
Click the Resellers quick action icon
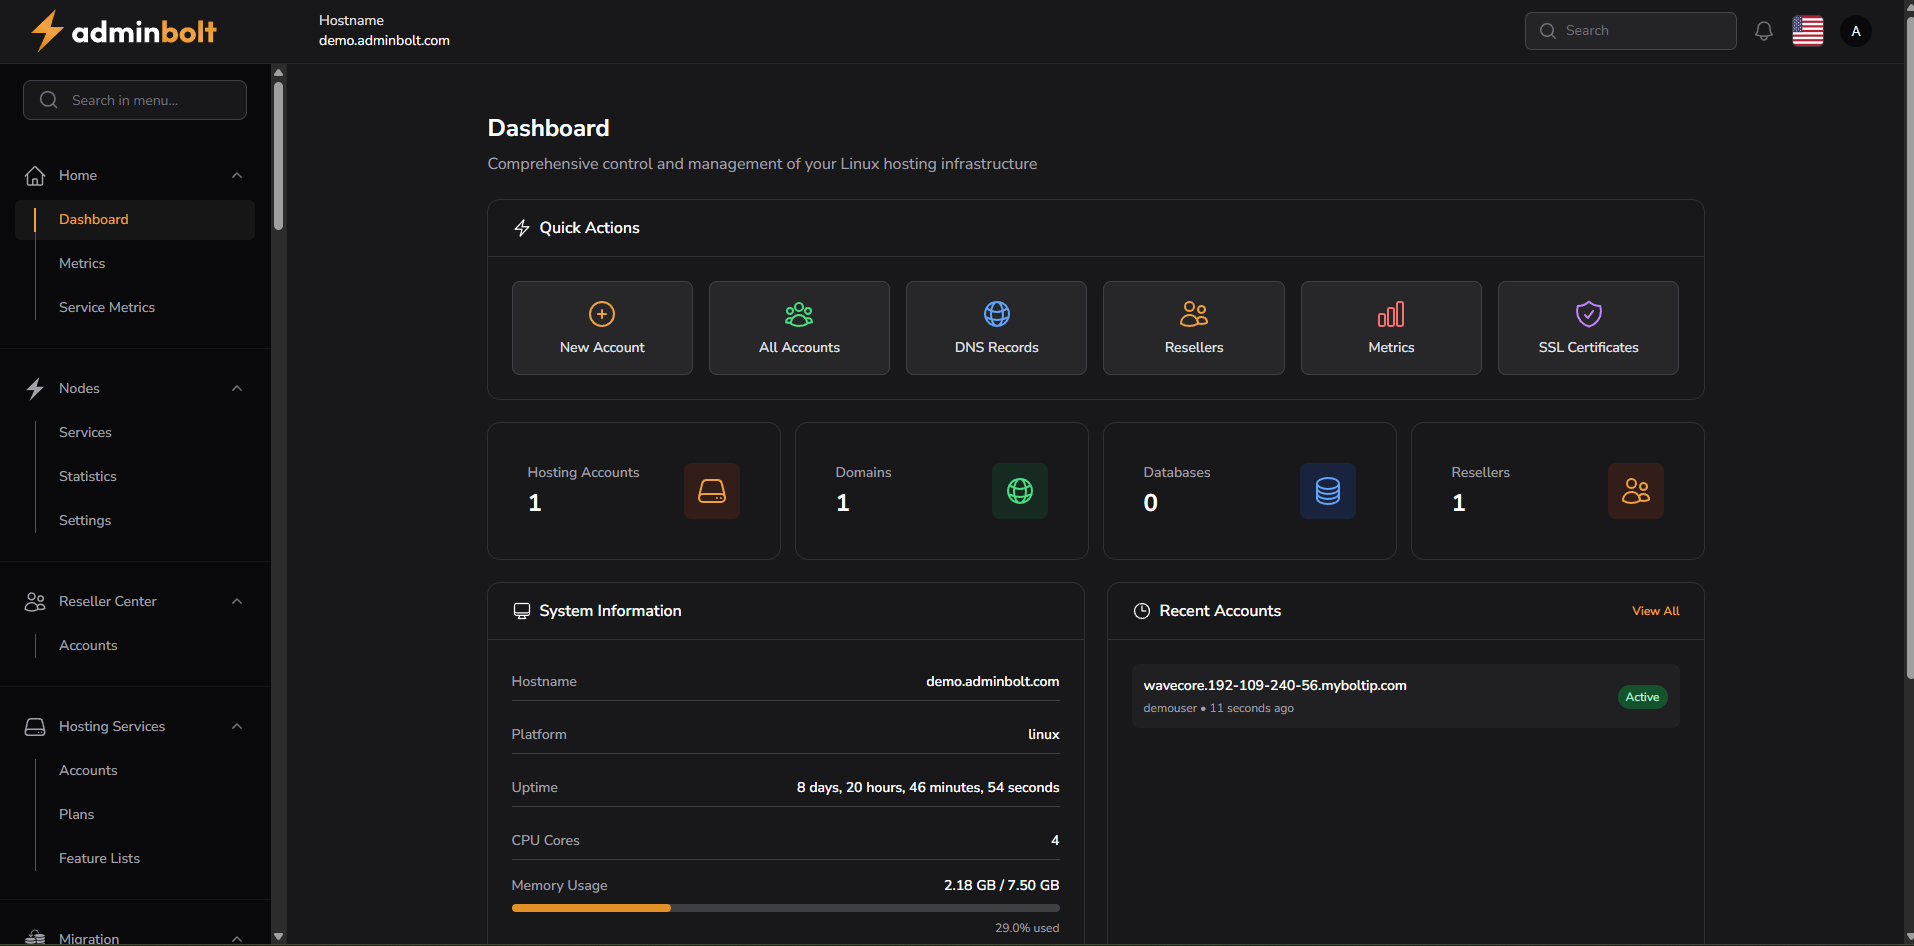click(x=1193, y=315)
